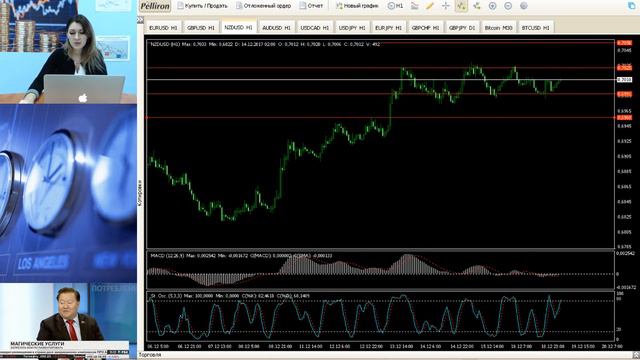Open the Отложенный ордер dialog
The width and height of the screenshot is (640, 360).
pos(264,6)
